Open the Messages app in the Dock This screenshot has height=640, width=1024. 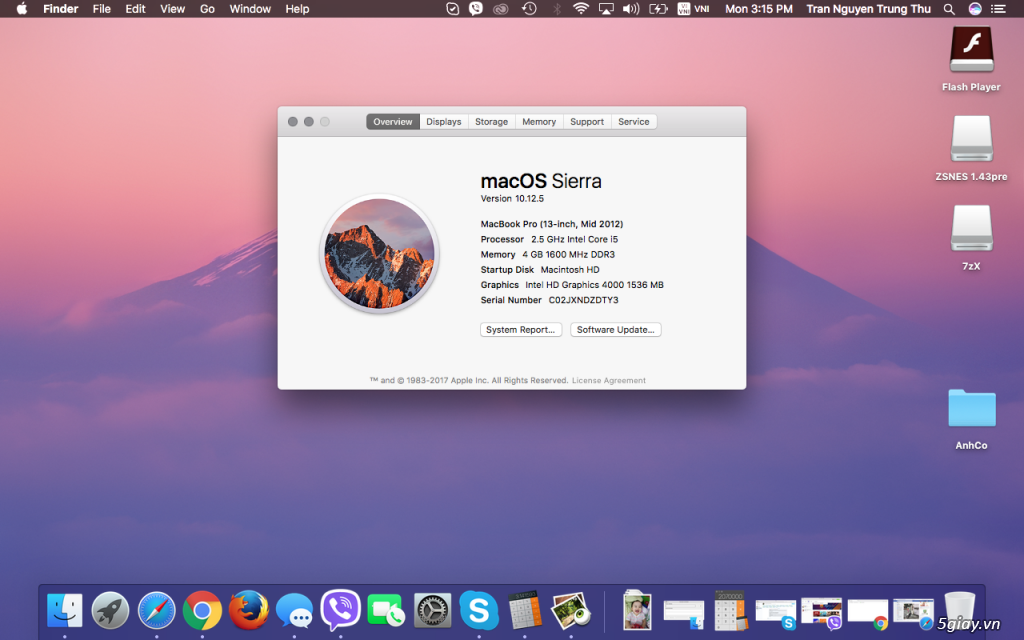[x=295, y=611]
